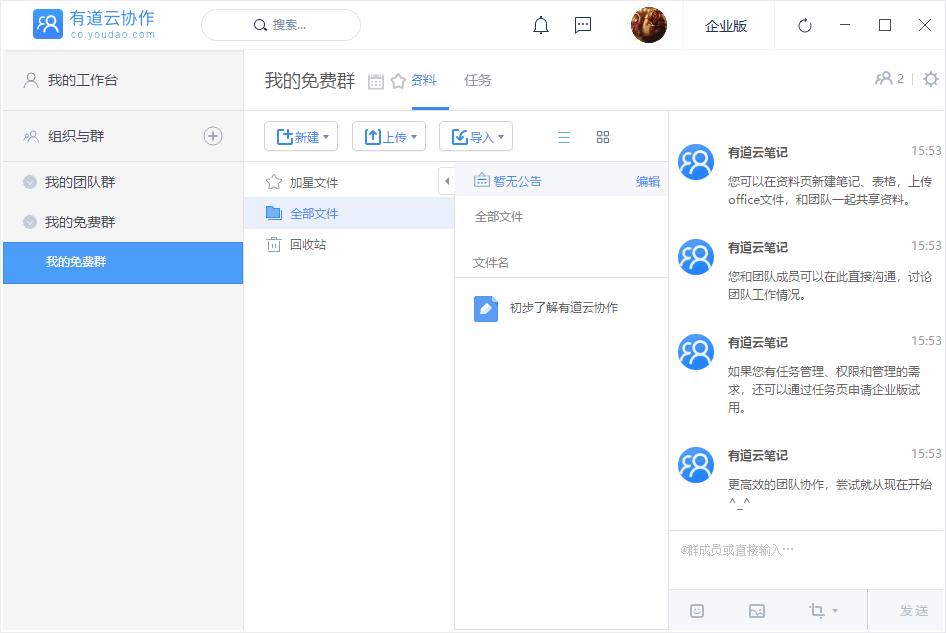Click the message input field

point(806,558)
